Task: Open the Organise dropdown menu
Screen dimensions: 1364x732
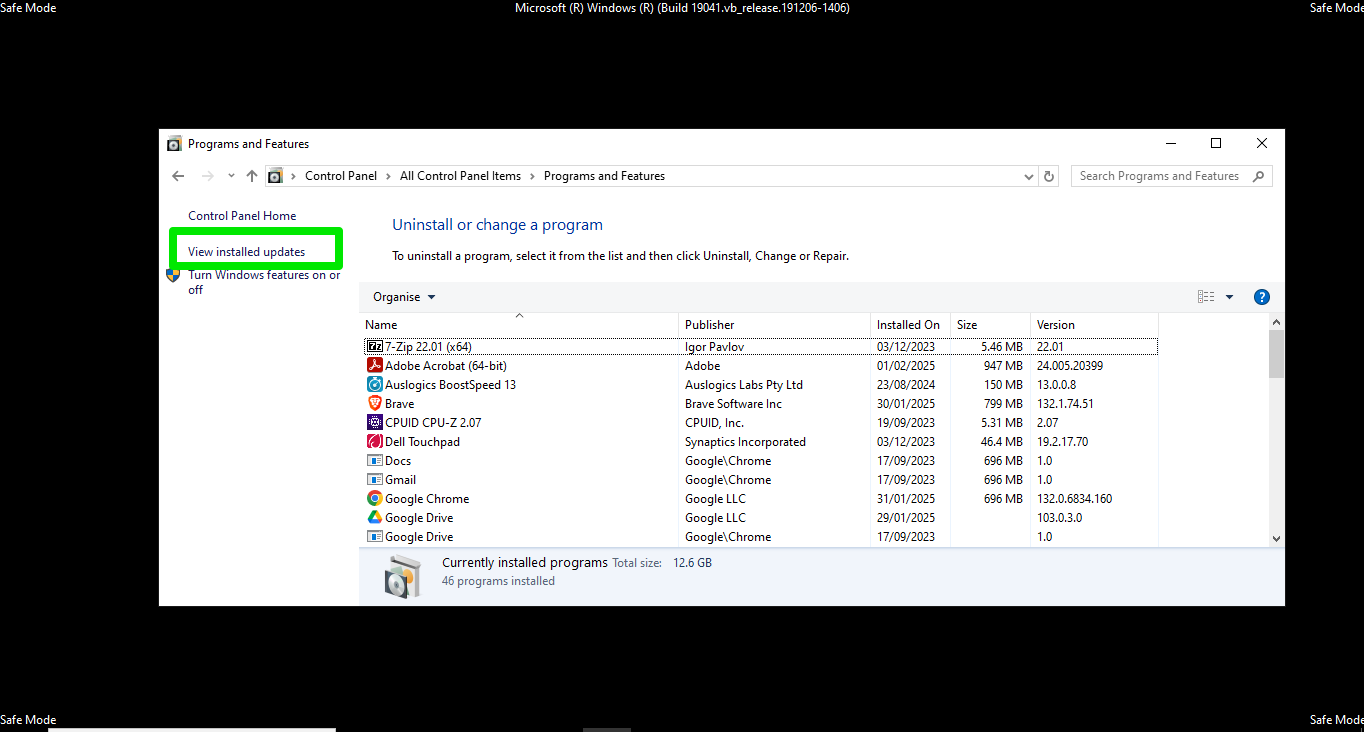Action: [404, 297]
